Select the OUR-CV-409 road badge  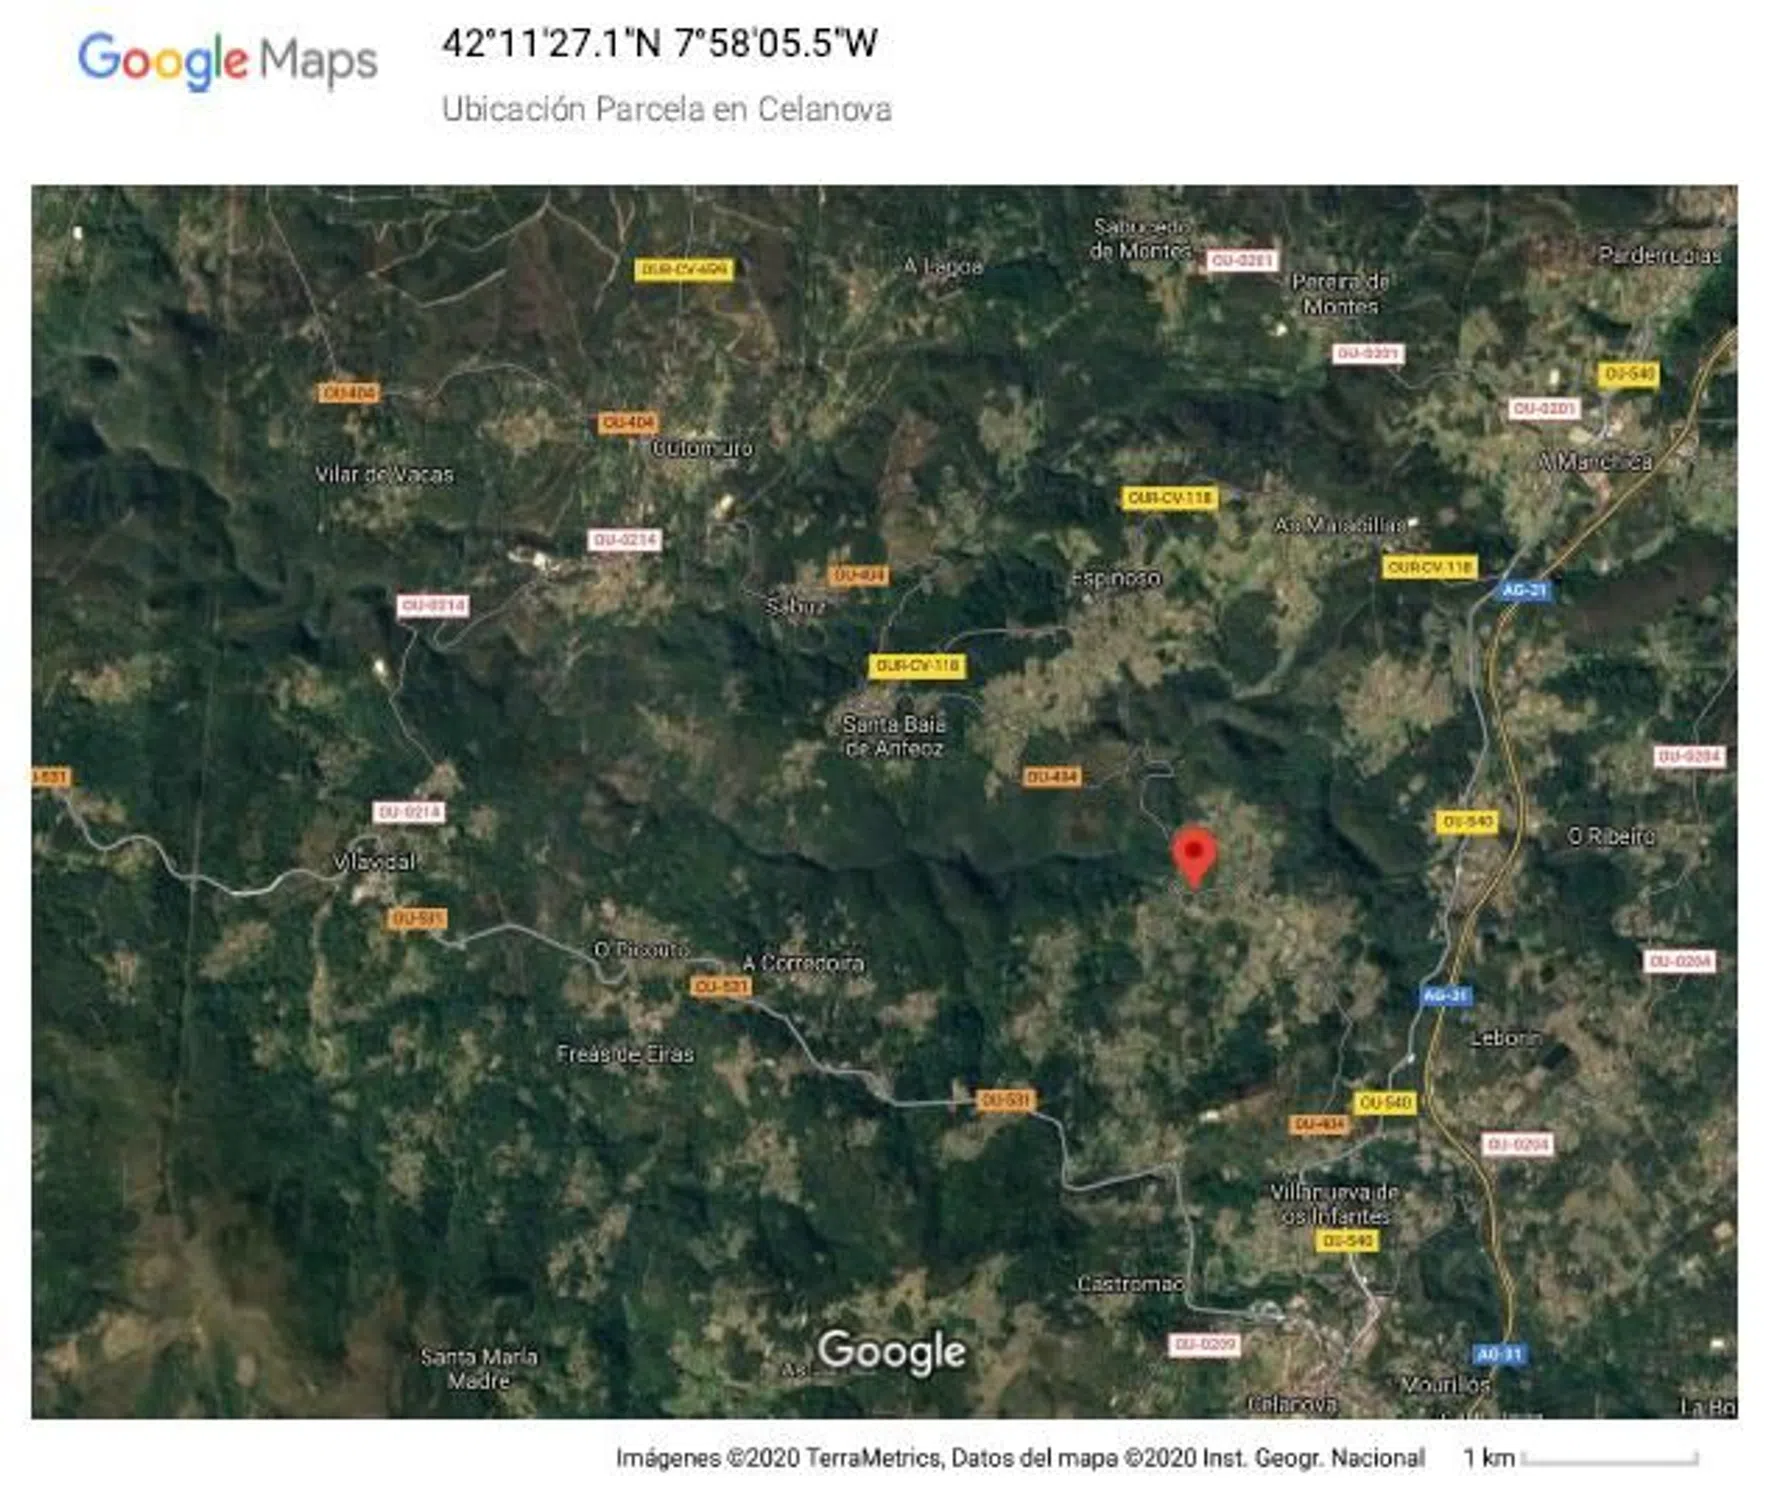click(x=684, y=270)
